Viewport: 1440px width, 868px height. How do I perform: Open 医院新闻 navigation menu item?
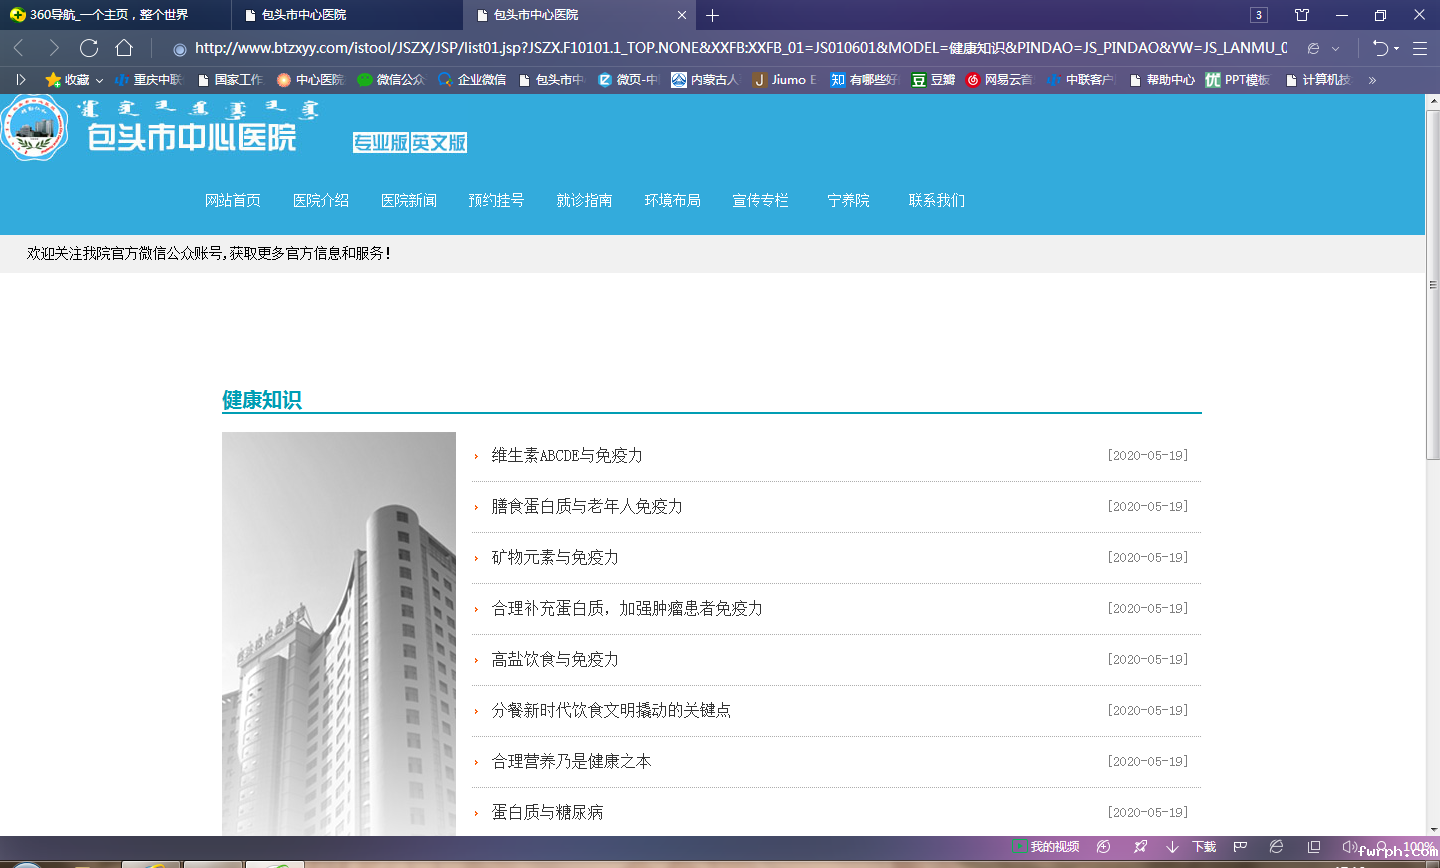(x=408, y=201)
